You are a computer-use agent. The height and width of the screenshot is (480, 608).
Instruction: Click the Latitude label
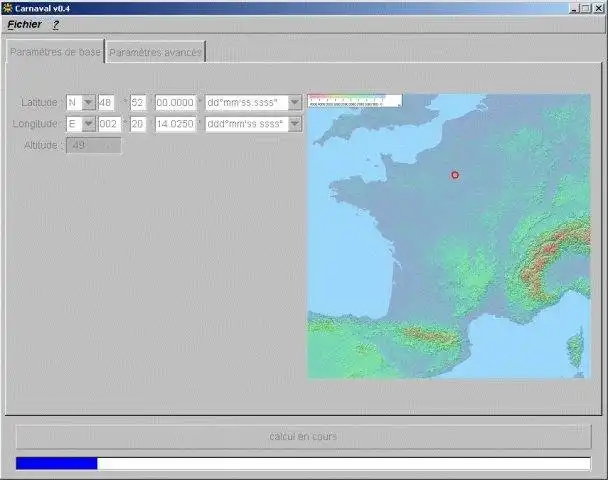point(39,102)
